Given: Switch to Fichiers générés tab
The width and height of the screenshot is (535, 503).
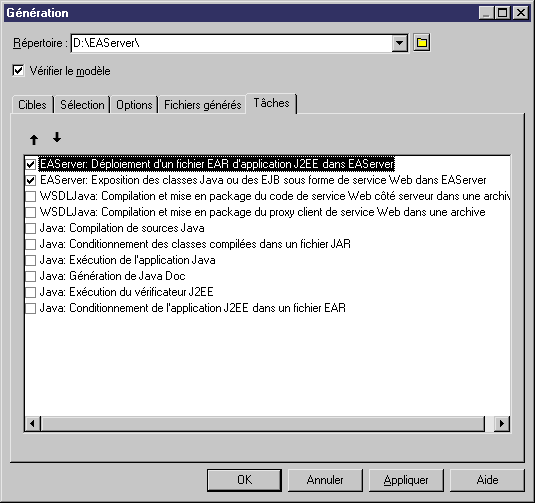Looking at the screenshot, I should coord(203,105).
